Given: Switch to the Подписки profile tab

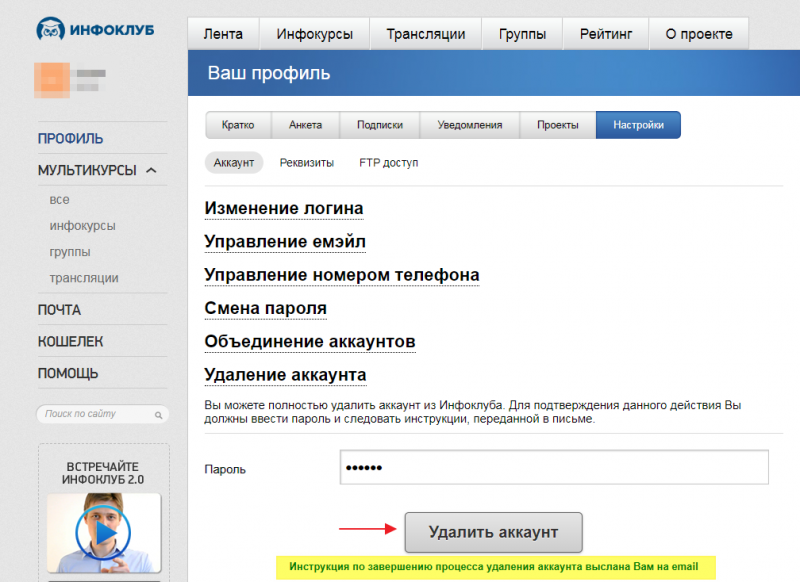Looking at the screenshot, I should 380,125.
